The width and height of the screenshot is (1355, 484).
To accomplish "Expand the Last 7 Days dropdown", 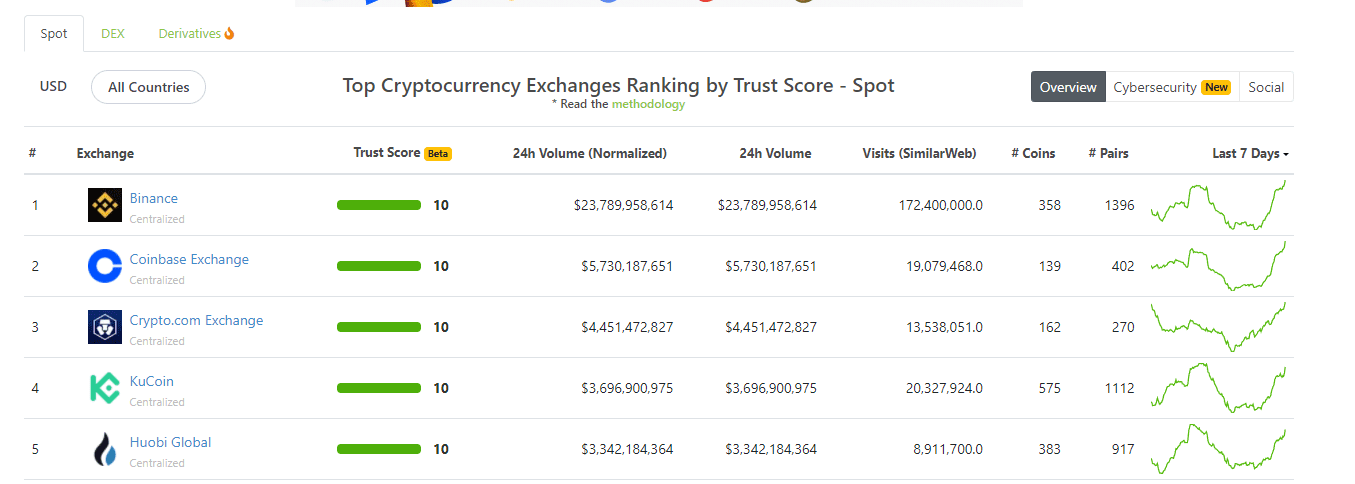I will click(x=1250, y=154).
